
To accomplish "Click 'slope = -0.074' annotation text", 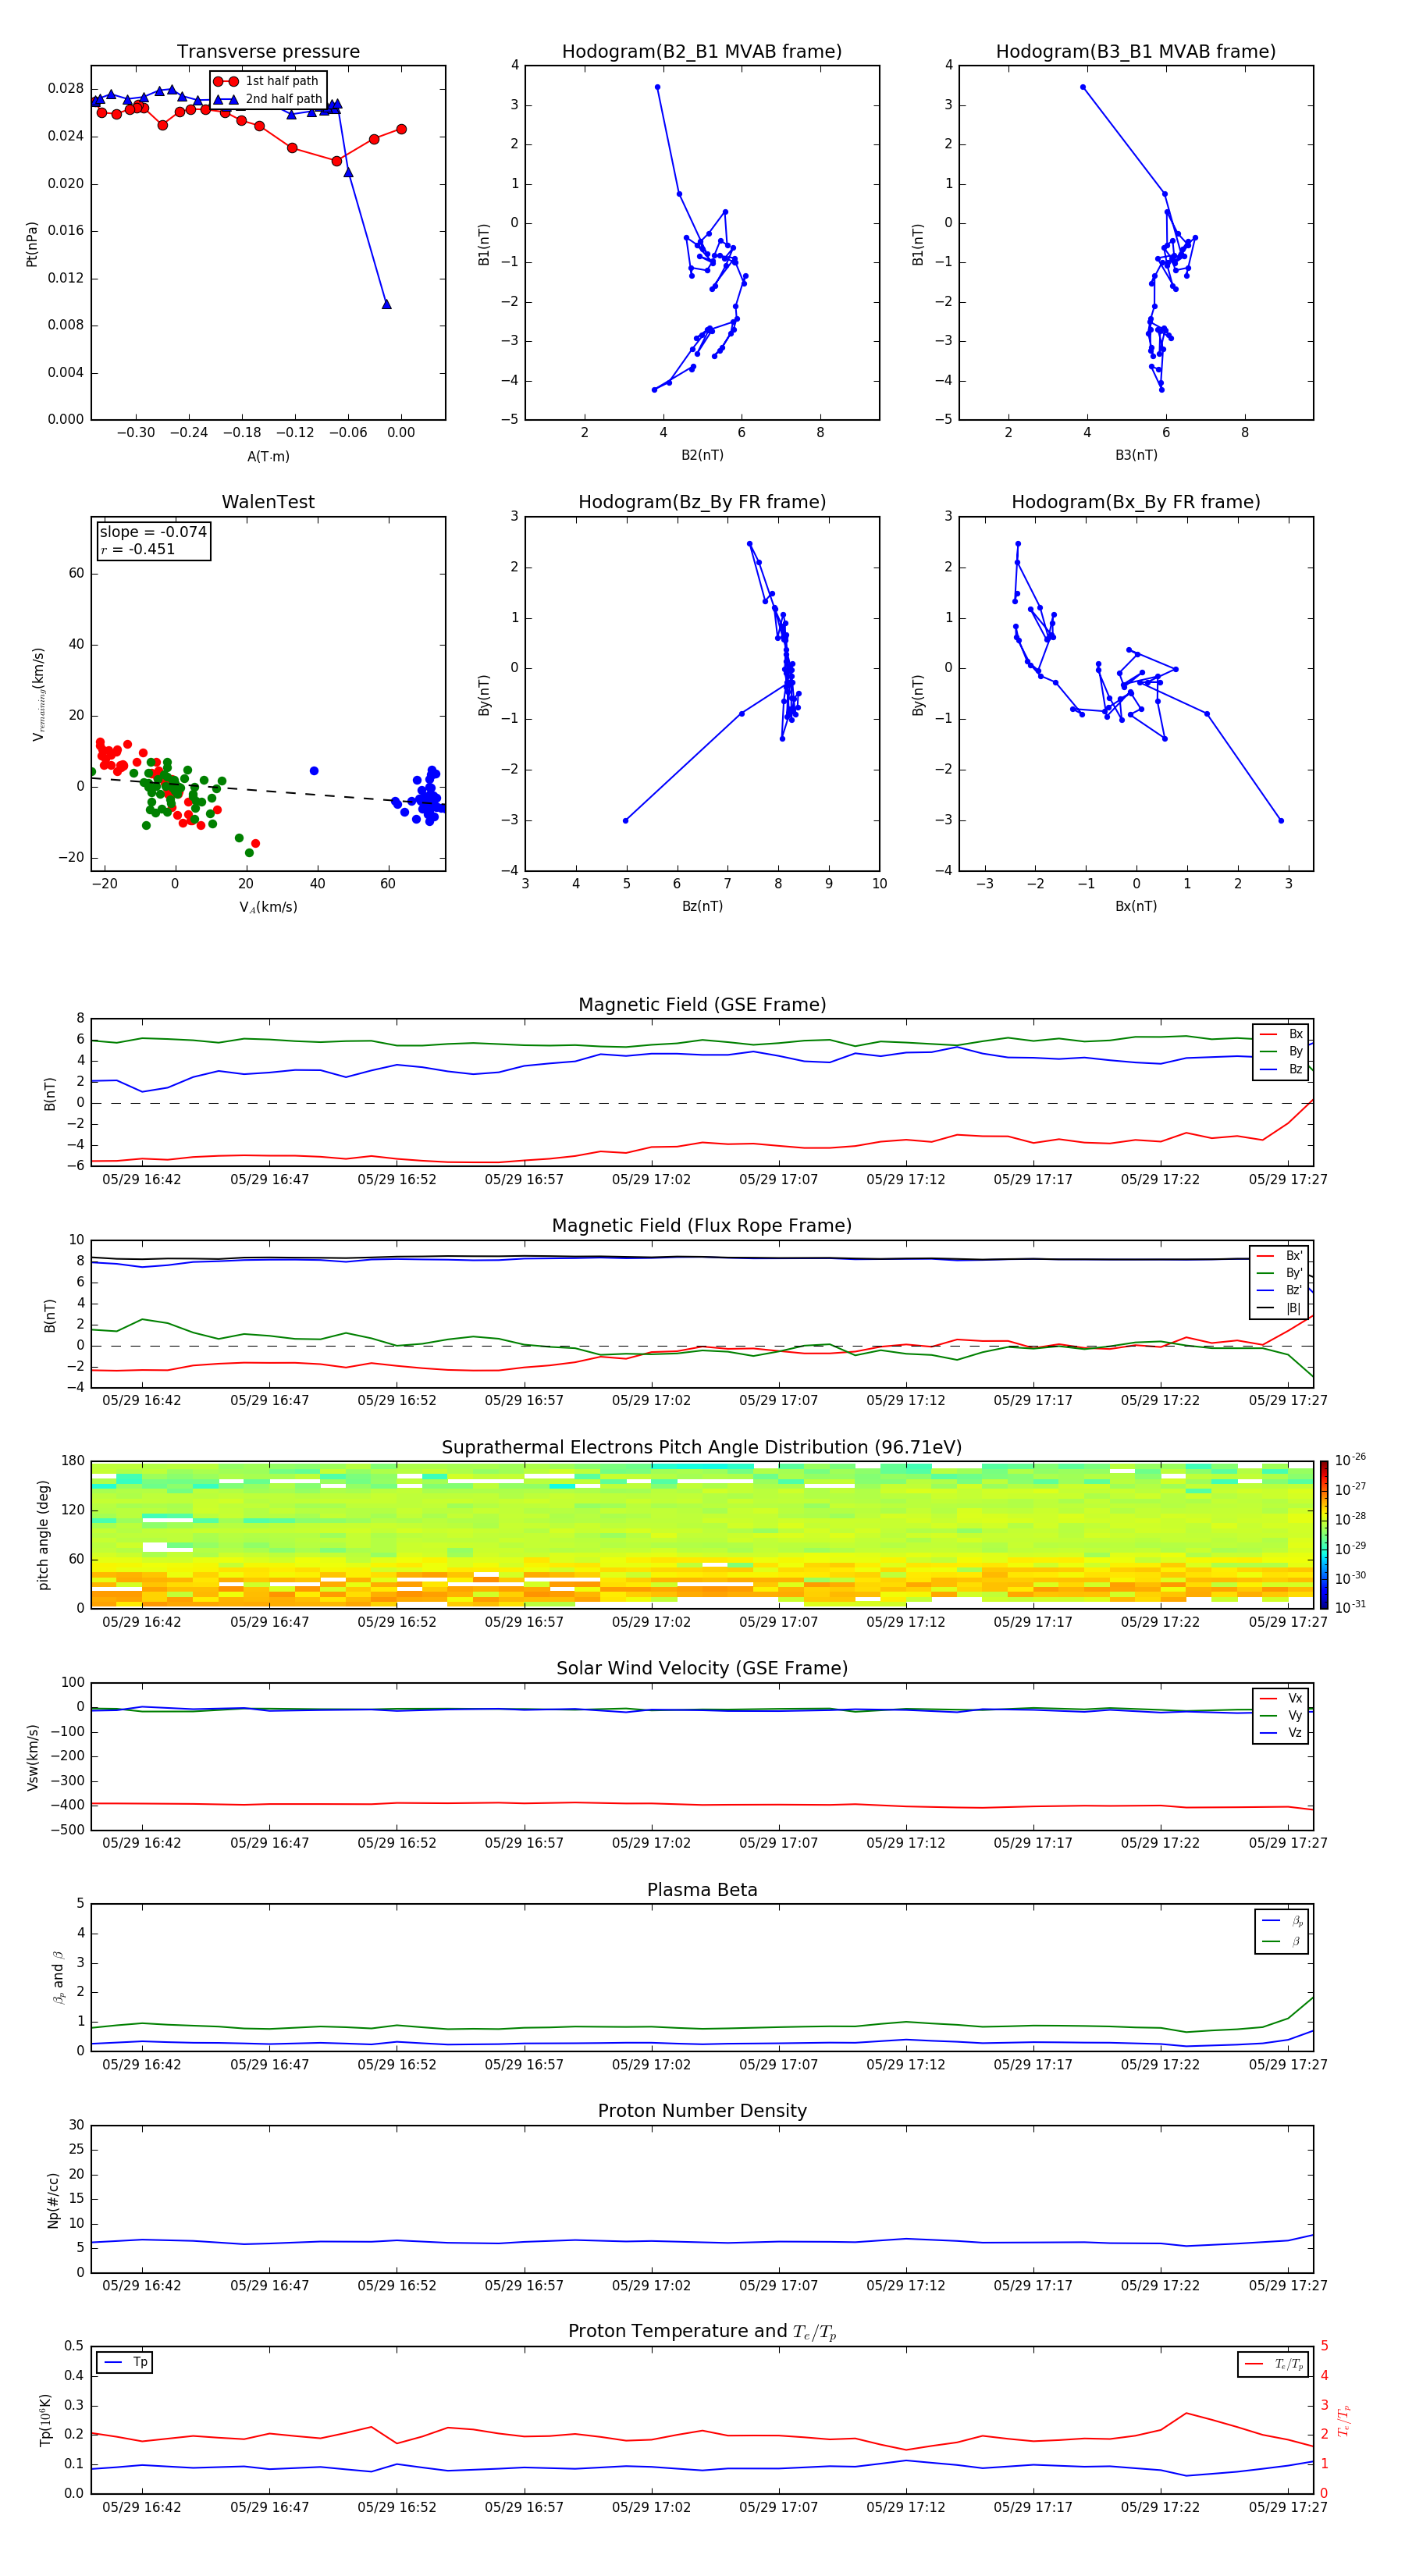I will tap(153, 532).
